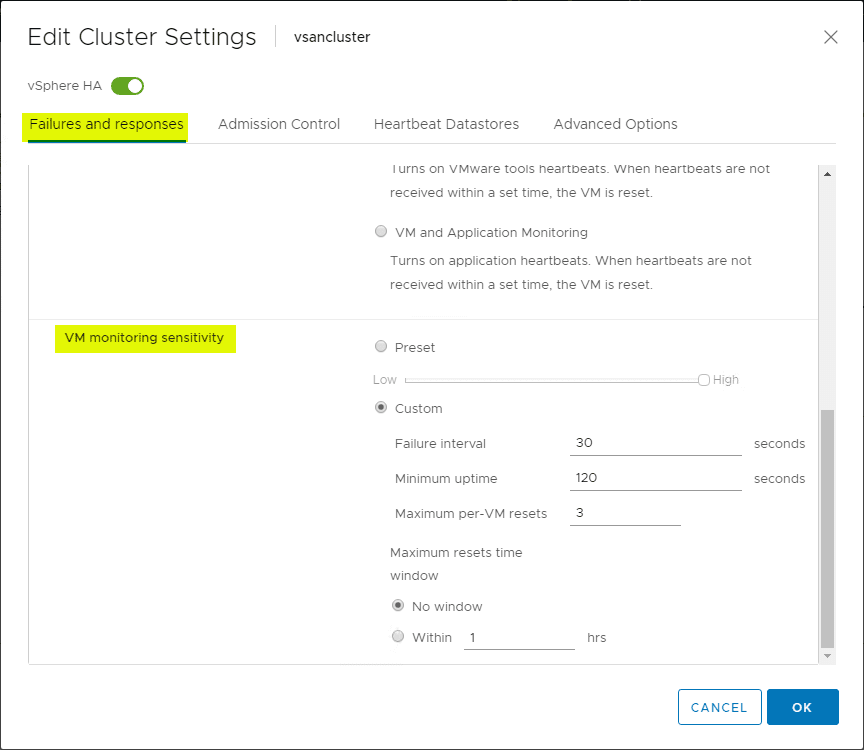Click the Failure interval input field
The image size is (864, 750).
(655, 443)
